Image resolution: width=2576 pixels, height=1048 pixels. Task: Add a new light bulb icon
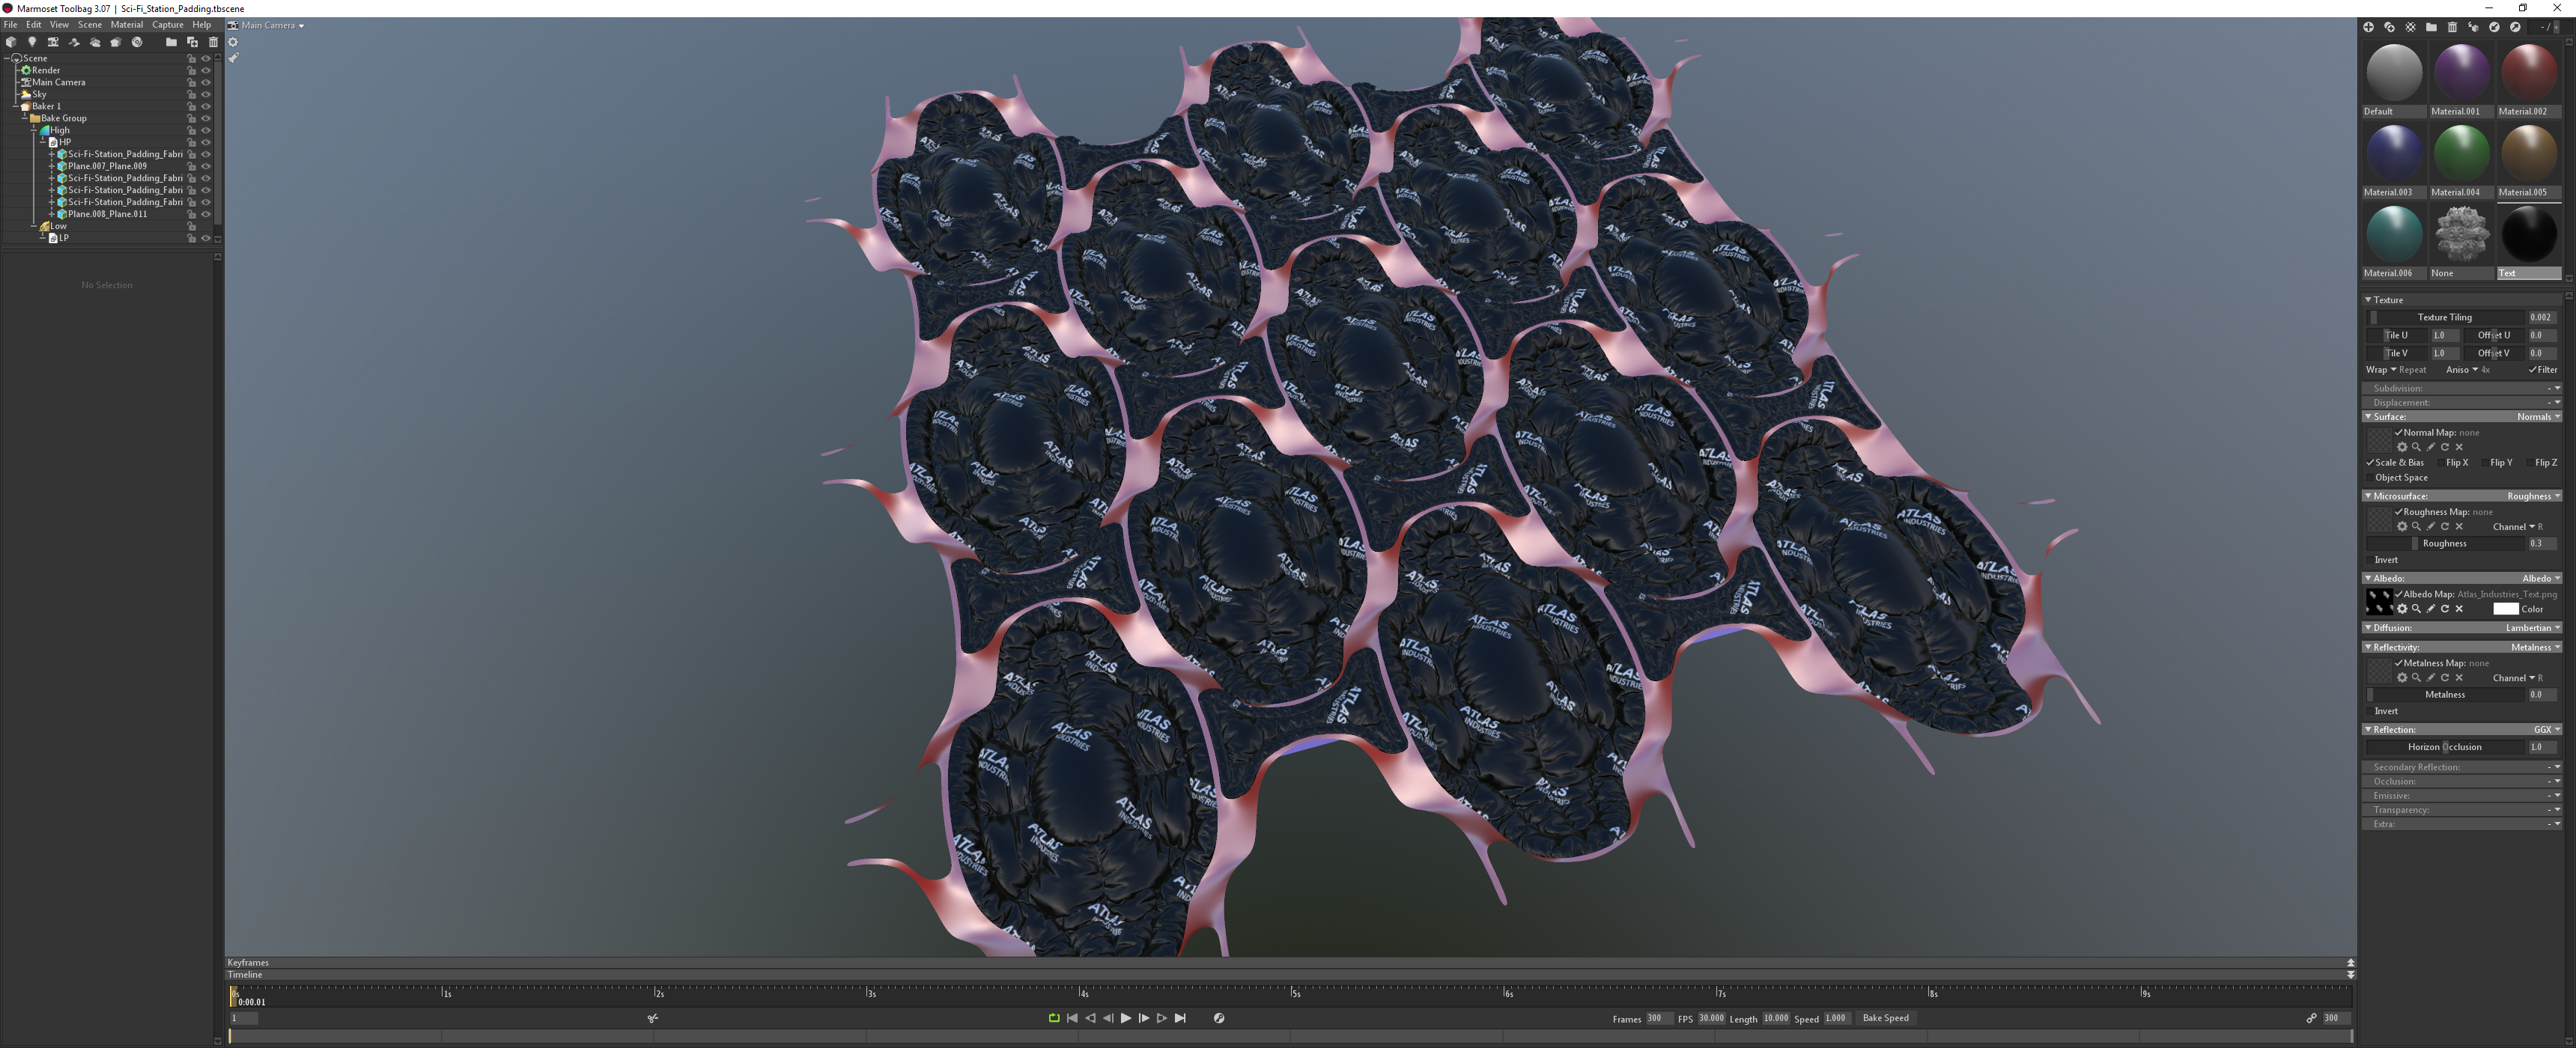point(32,42)
